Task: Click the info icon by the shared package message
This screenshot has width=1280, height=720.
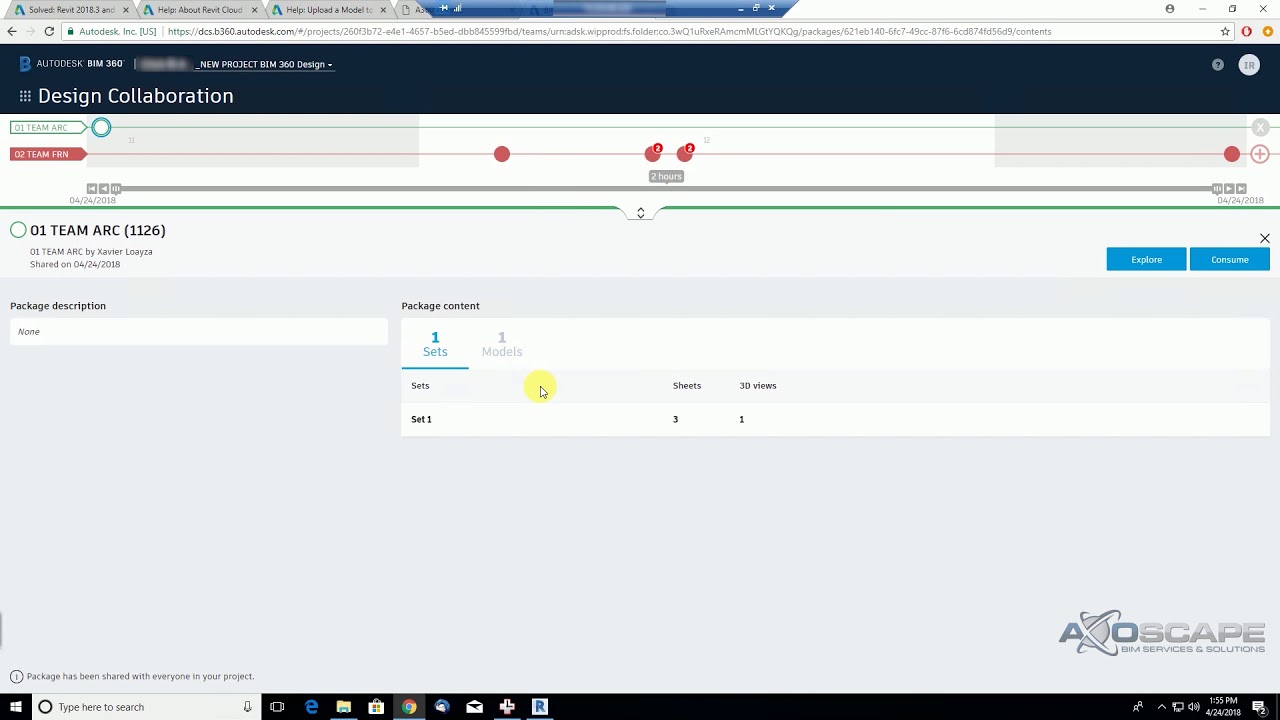Action: click(x=16, y=677)
